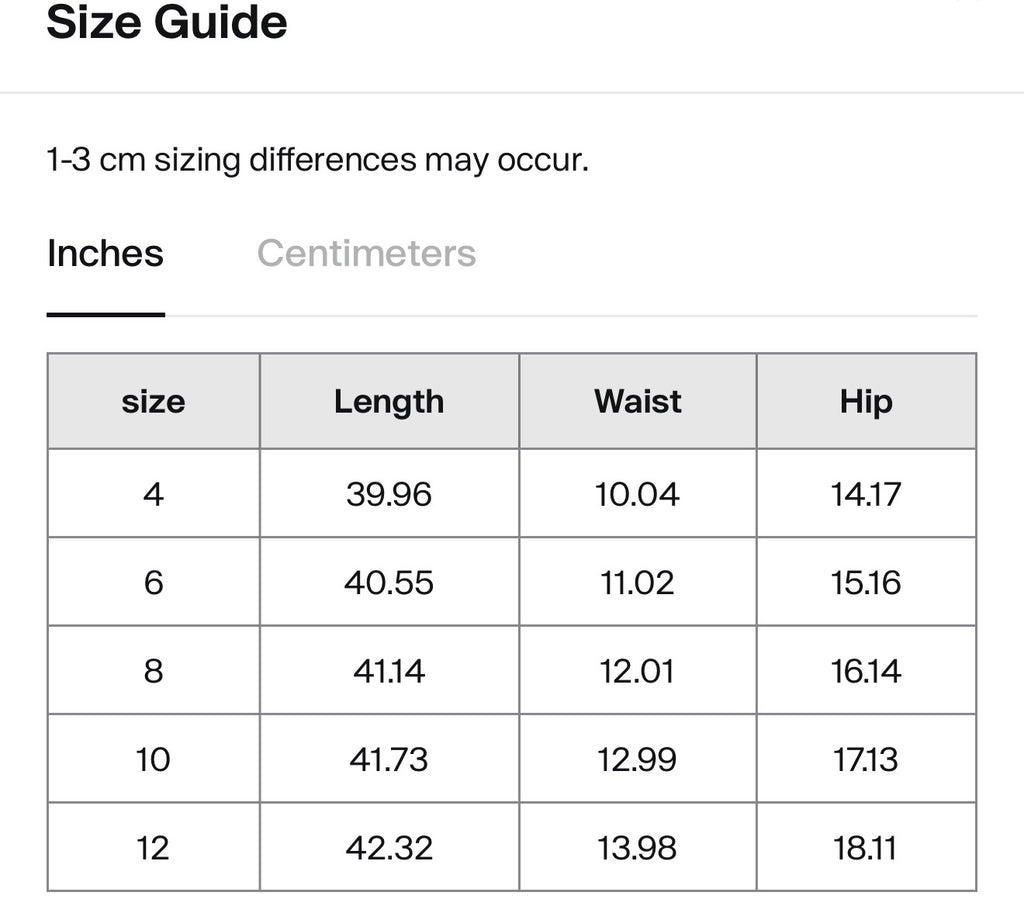Click hip value 14.17
Screen dimensions: 1024x913
click(866, 494)
